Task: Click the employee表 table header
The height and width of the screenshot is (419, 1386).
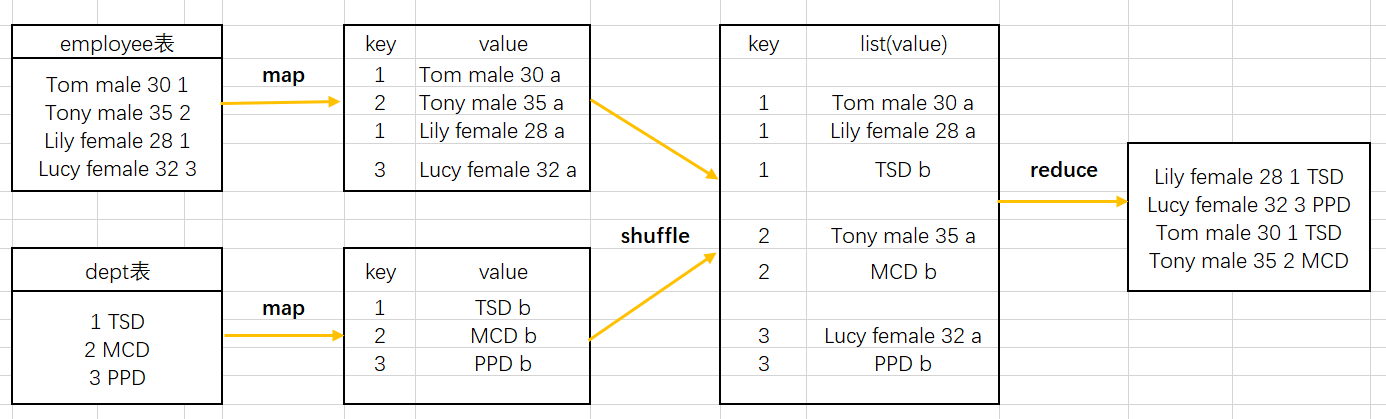Action: pyautogui.click(x=117, y=43)
